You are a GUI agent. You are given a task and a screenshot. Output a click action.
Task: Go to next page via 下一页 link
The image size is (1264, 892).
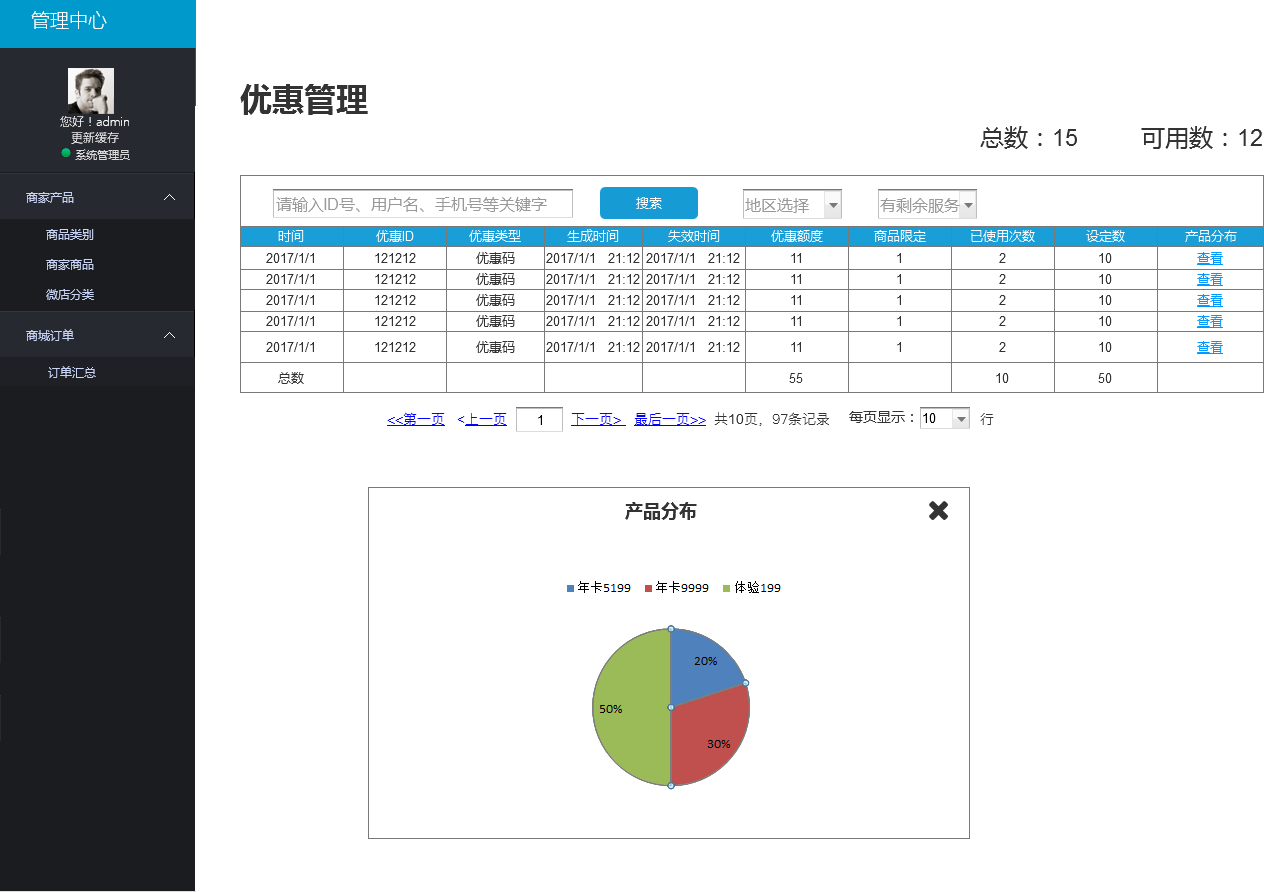[x=598, y=420]
